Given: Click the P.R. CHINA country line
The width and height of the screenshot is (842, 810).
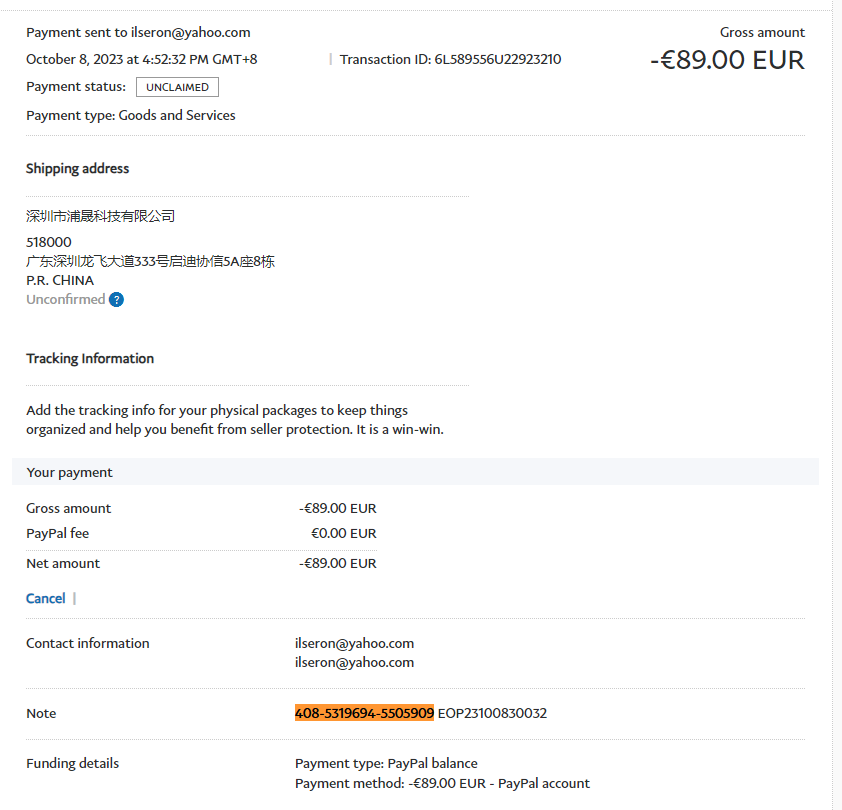Looking at the screenshot, I should tap(60, 280).
